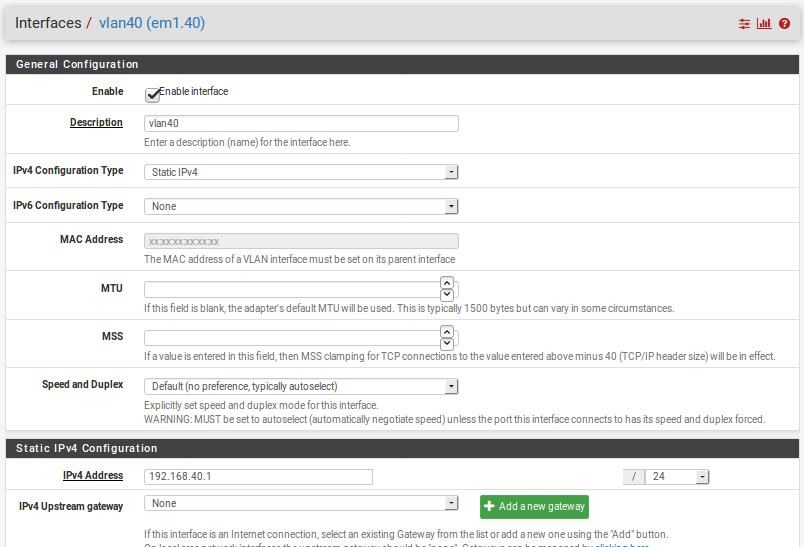This screenshot has height=547, width=804.
Task: Open related settings sliders icon
Action: (744, 24)
